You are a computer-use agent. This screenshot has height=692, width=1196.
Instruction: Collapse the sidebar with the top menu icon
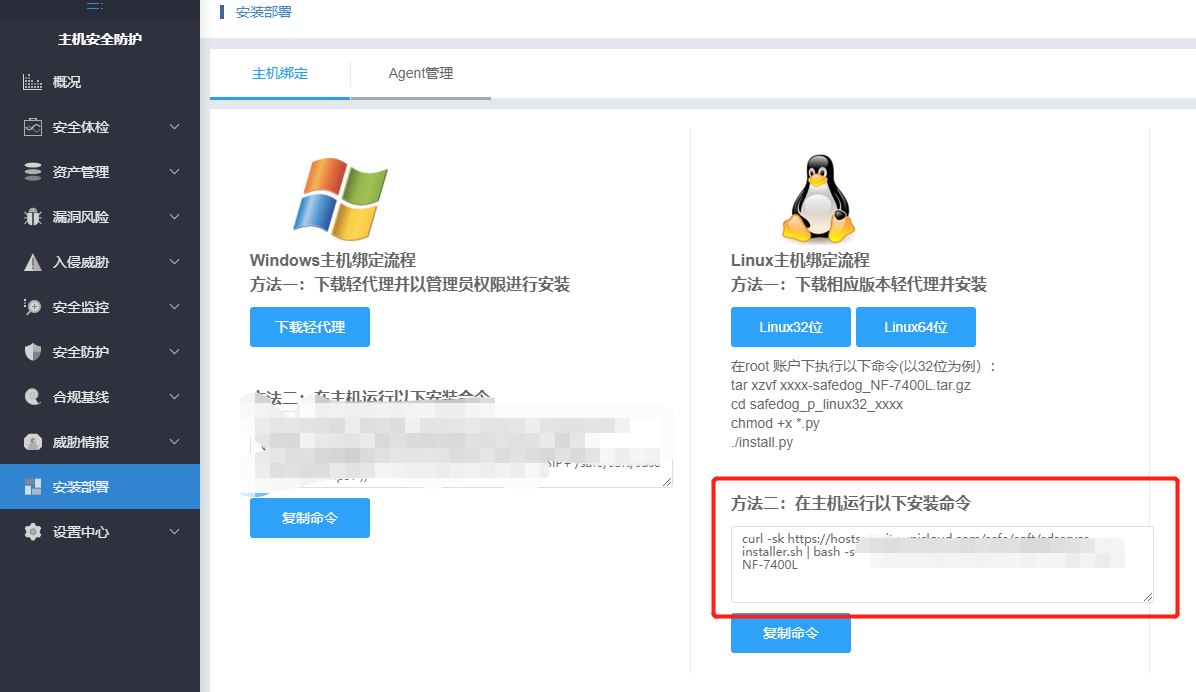click(95, 5)
